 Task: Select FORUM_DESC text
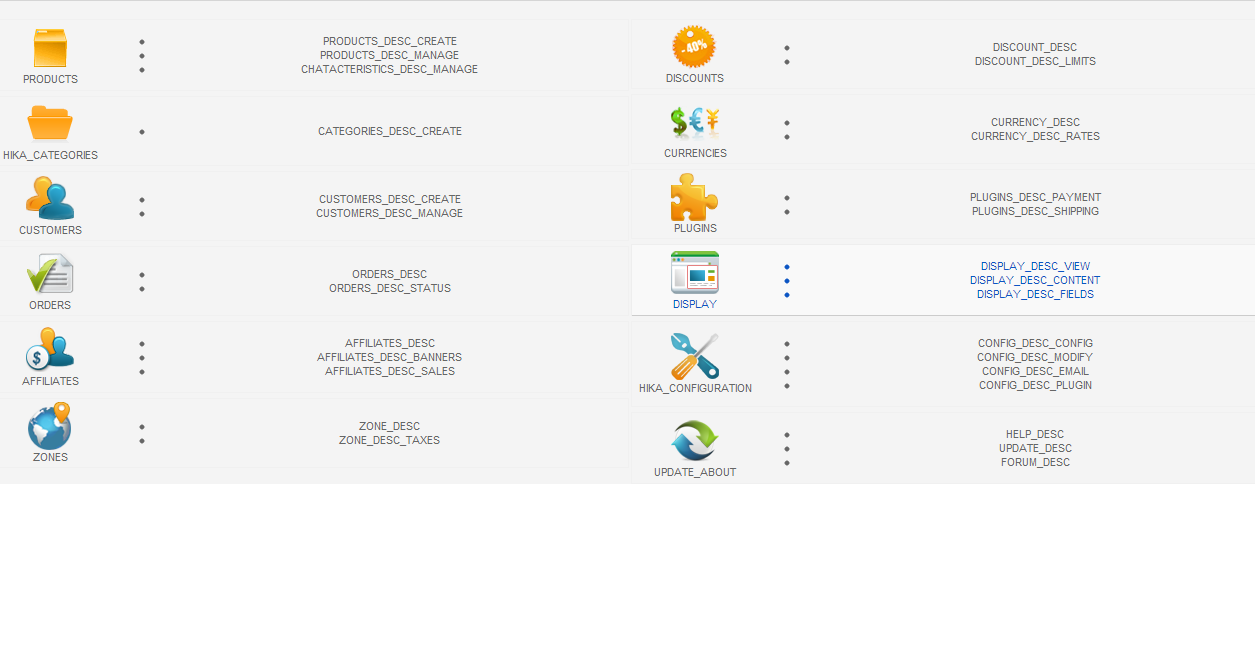click(1035, 462)
